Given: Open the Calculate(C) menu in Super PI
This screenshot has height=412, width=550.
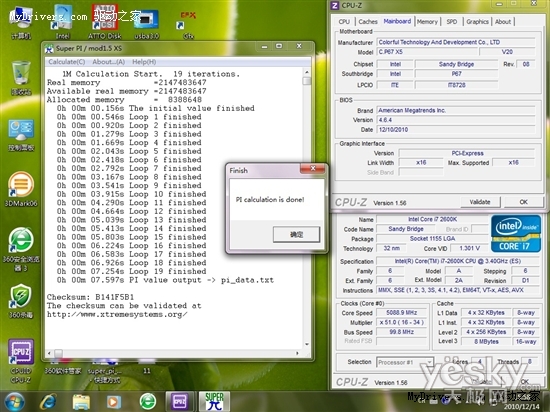Looking at the screenshot, I should (67, 62).
